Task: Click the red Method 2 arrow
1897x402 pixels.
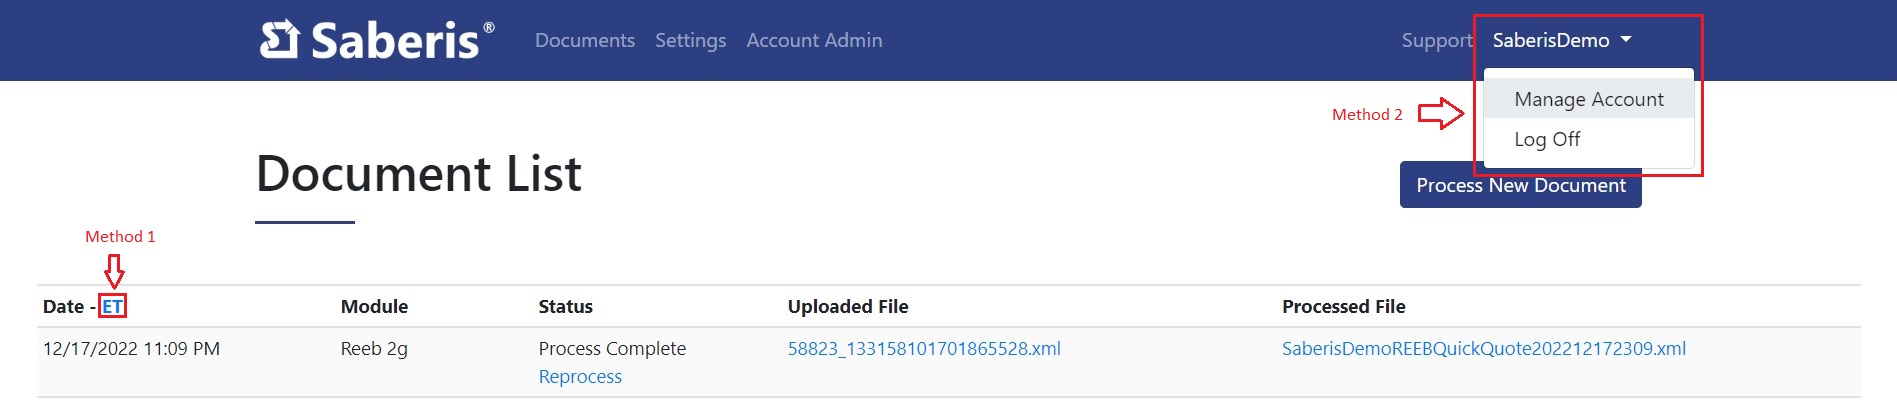Action: pos(1441,113)
